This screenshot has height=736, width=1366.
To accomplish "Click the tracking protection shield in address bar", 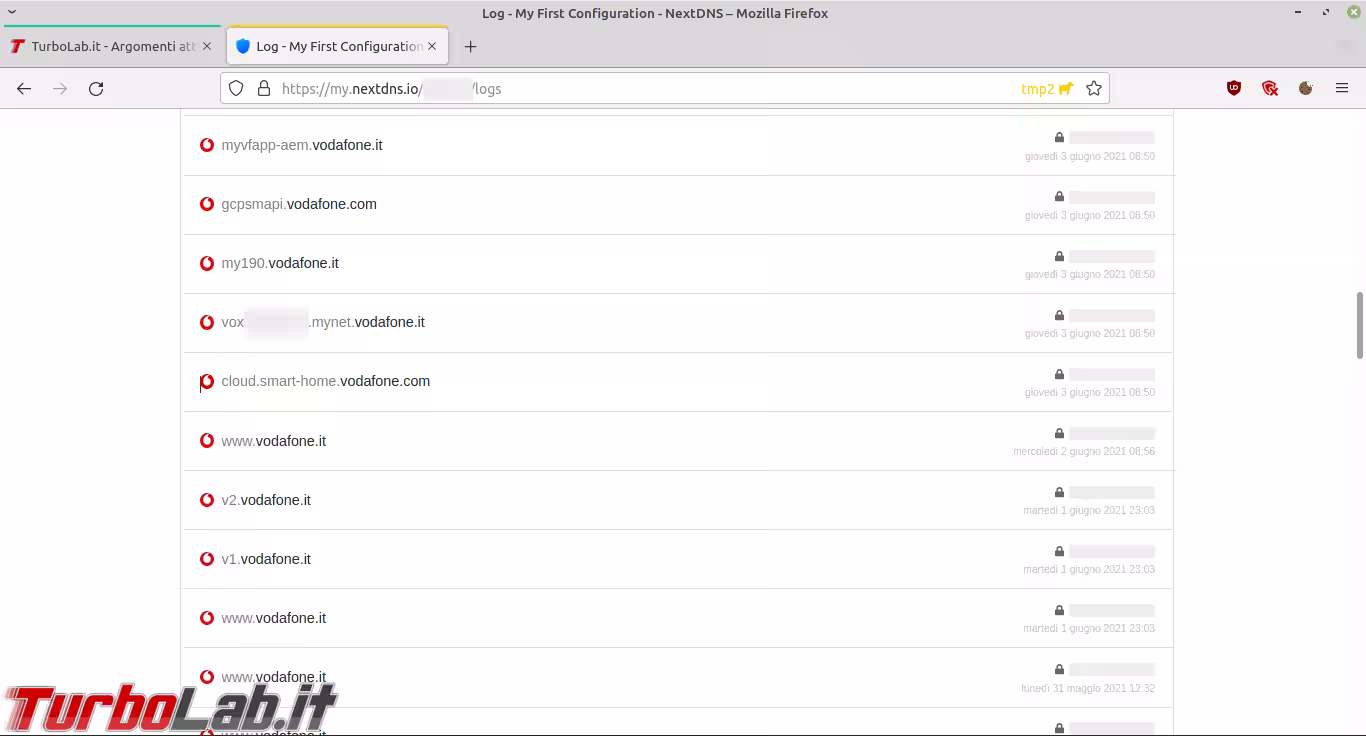I will 236,88.
